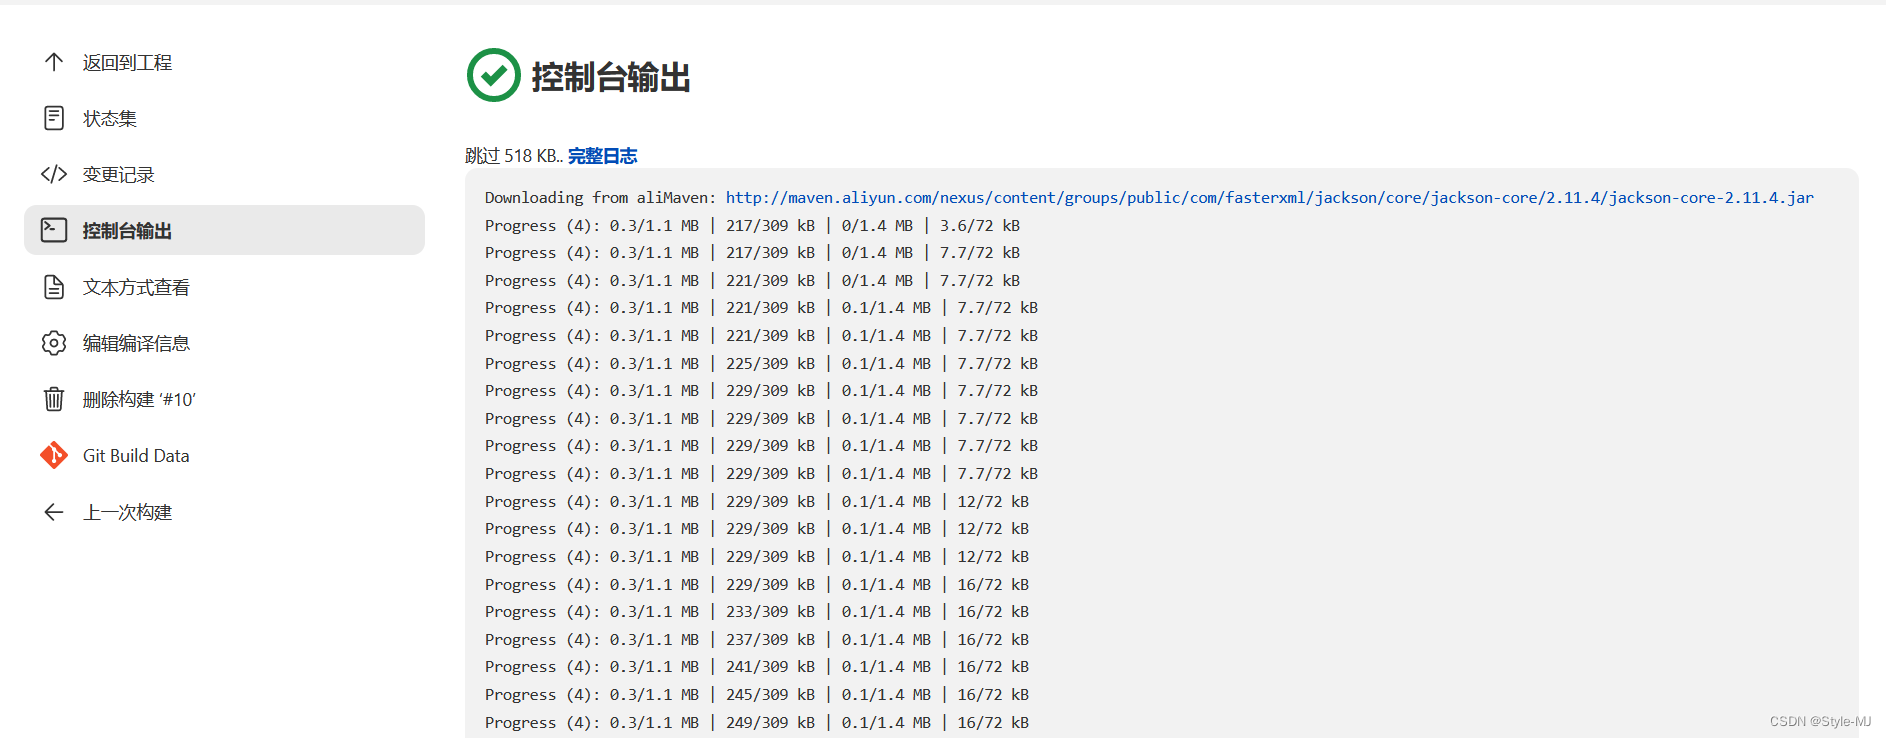Click the progress line with 233/309 kB
Screen dimensions: 1886x738
757,612
